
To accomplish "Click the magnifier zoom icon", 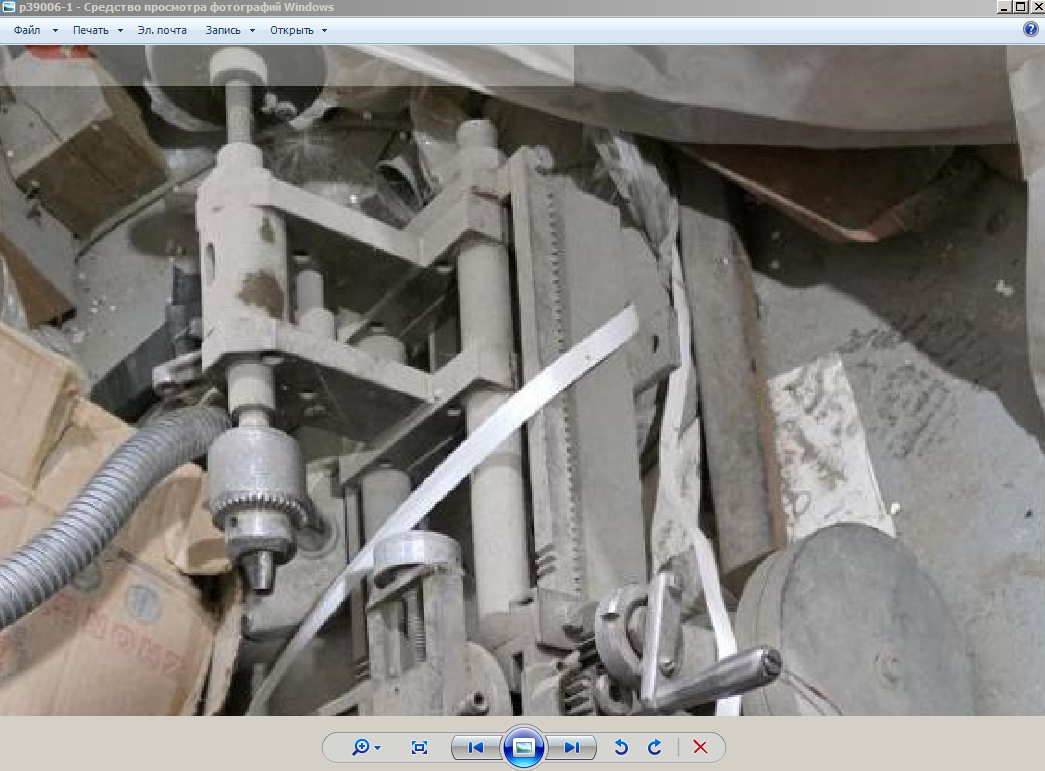I will coord(361,747).
